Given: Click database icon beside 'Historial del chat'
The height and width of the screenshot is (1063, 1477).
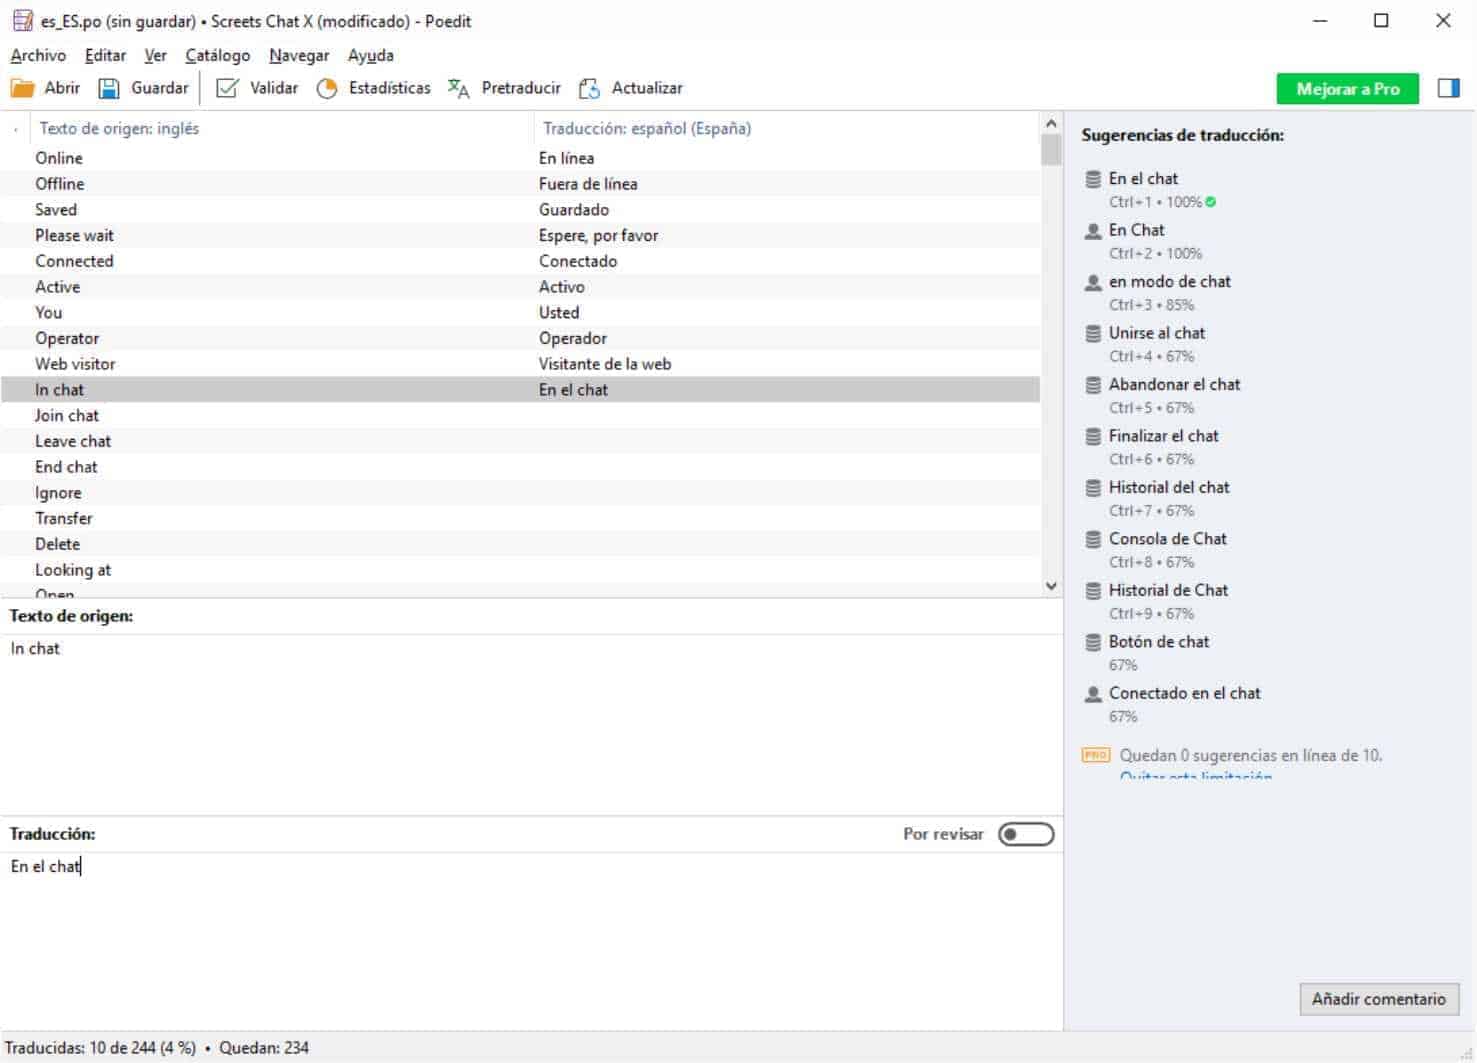Looking at the screenshot, I should [x=1093, y=488].
